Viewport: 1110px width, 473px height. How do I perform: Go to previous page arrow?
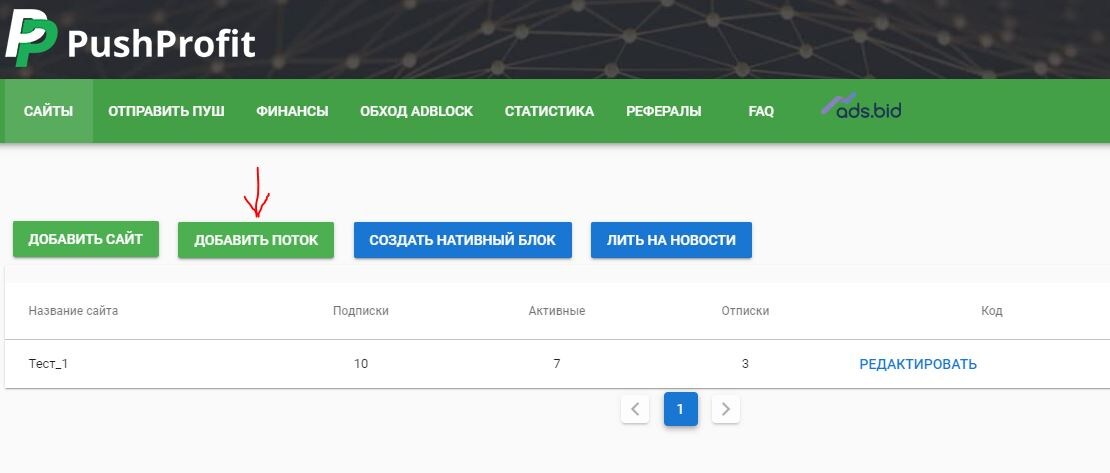(x=635, y=409)
